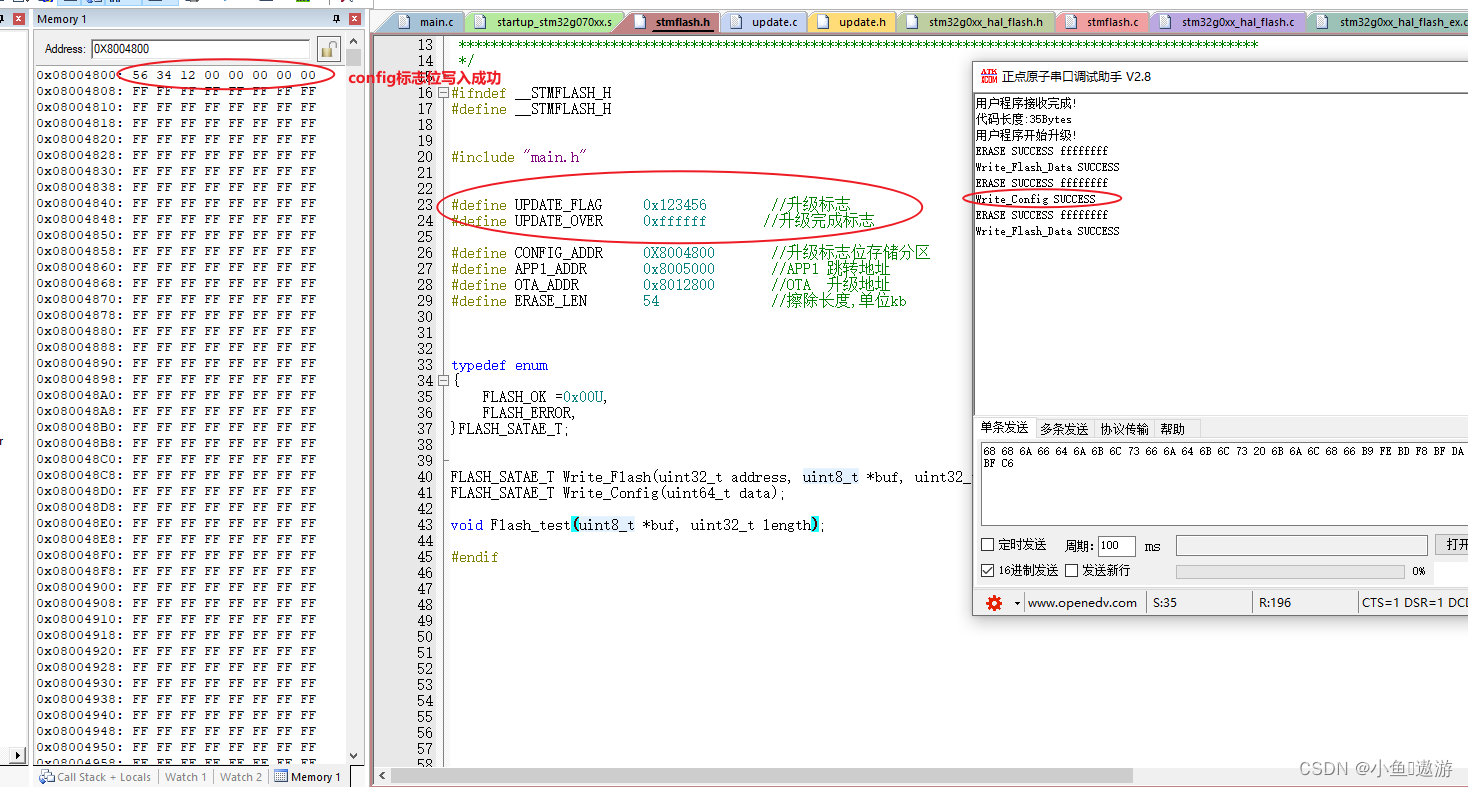Click UPDATE_FLAG define on line 23
1468x787 pixels.
tap(650, 205)
